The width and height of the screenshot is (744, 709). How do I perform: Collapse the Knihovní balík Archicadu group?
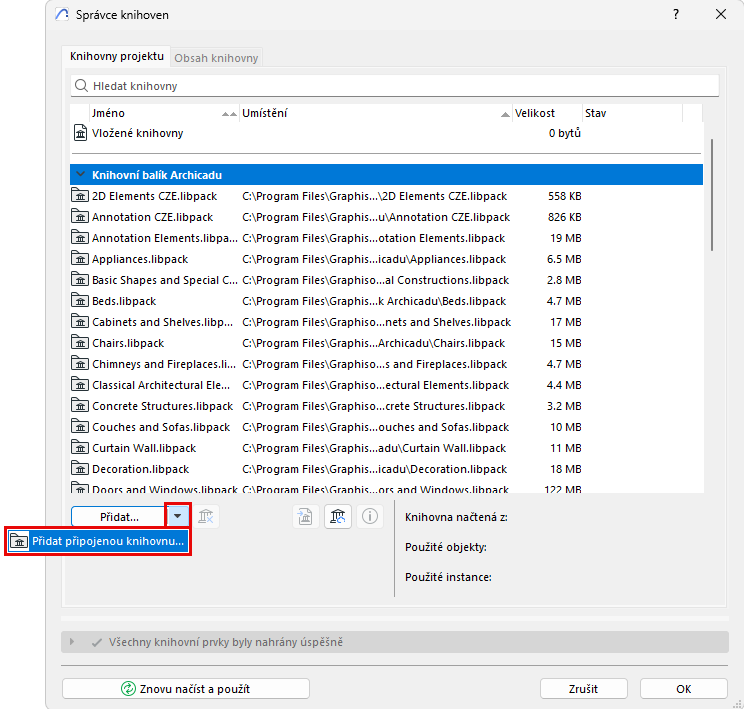tap(81, 174)
